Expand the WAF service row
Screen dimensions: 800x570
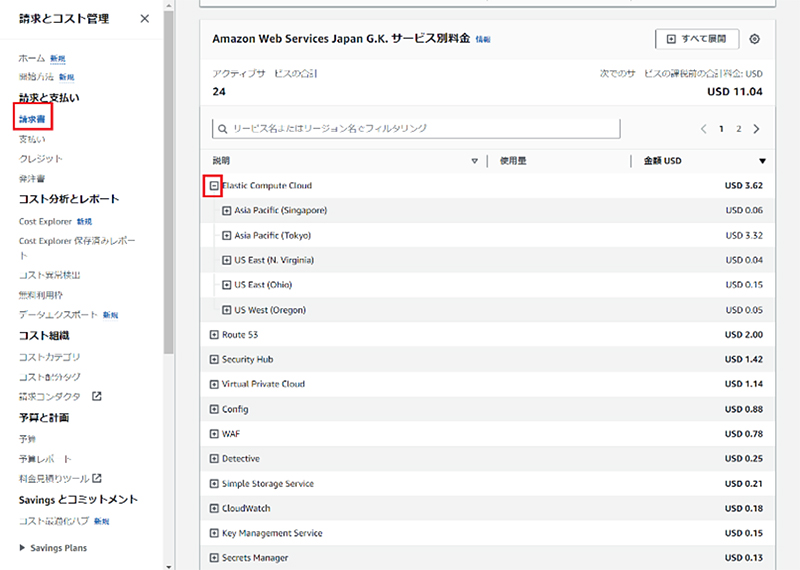214,434
